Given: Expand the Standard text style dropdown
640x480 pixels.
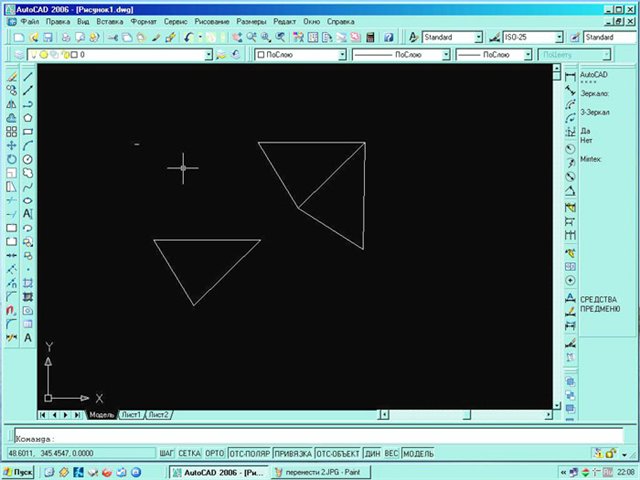Looking at the screenshot, I should 478,37.
